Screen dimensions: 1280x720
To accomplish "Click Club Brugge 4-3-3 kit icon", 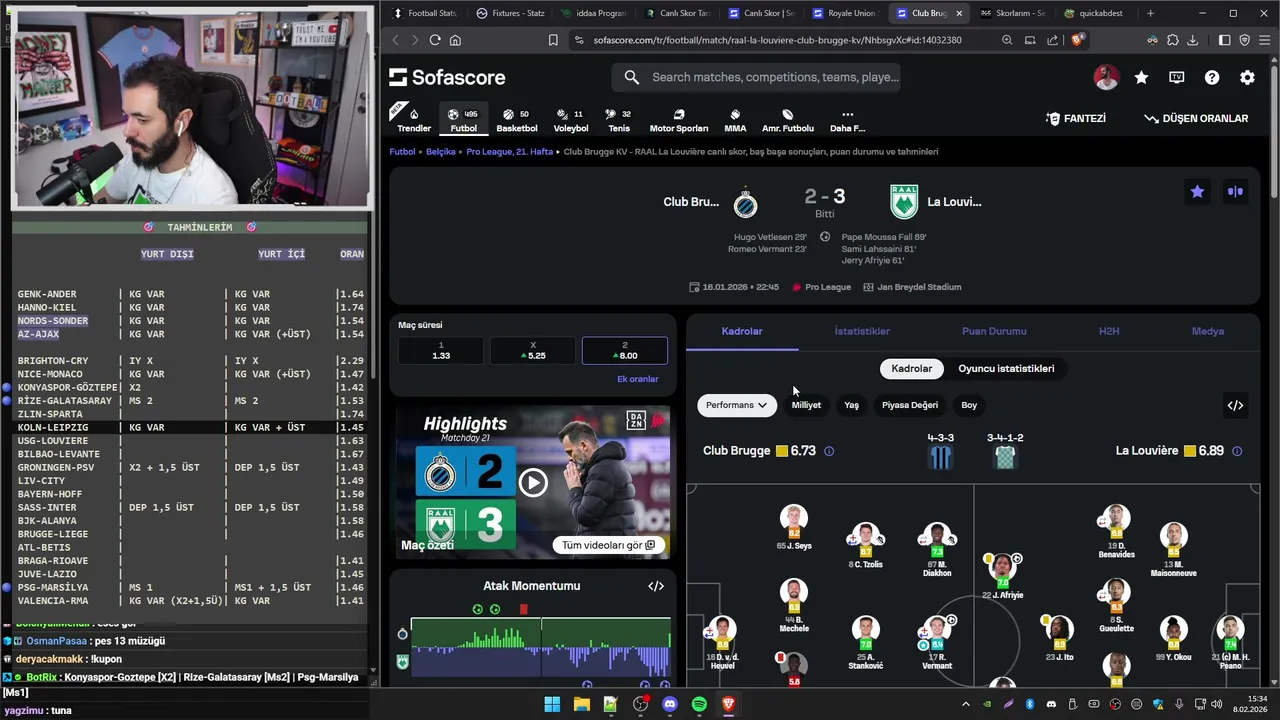I will click(x=941, y=457).
